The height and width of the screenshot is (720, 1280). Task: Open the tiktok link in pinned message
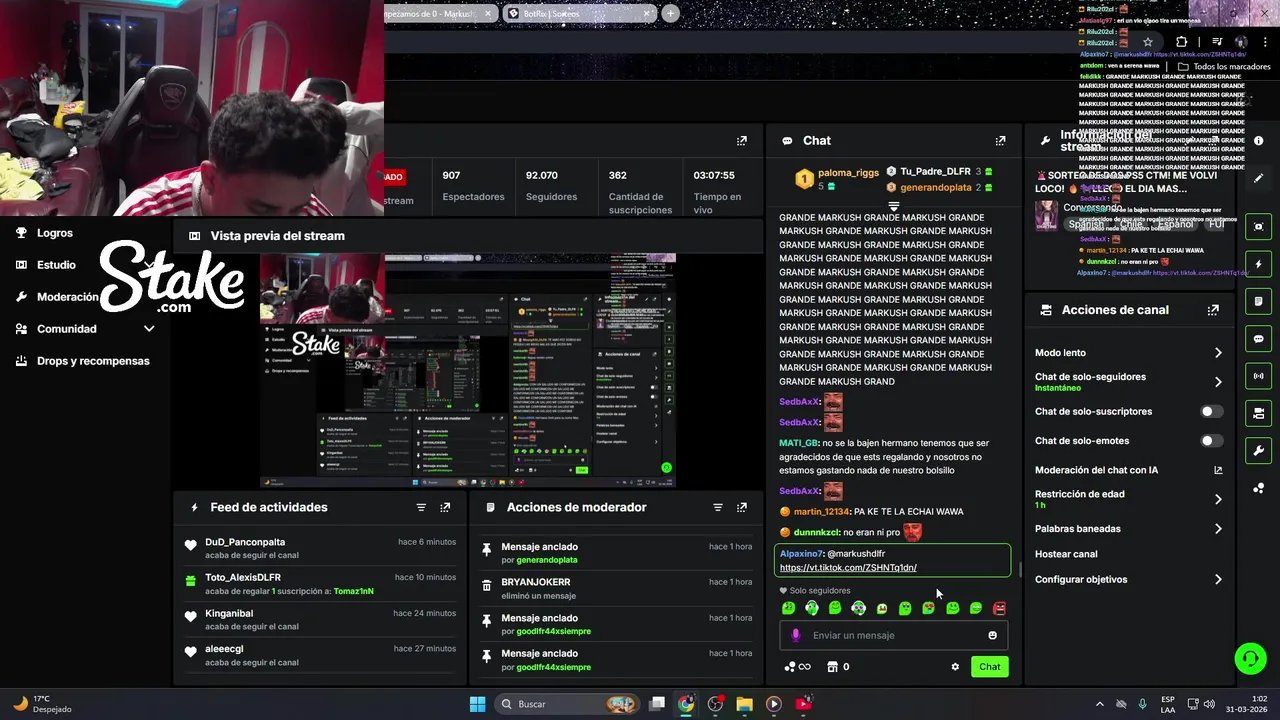(x=848, y=568)
